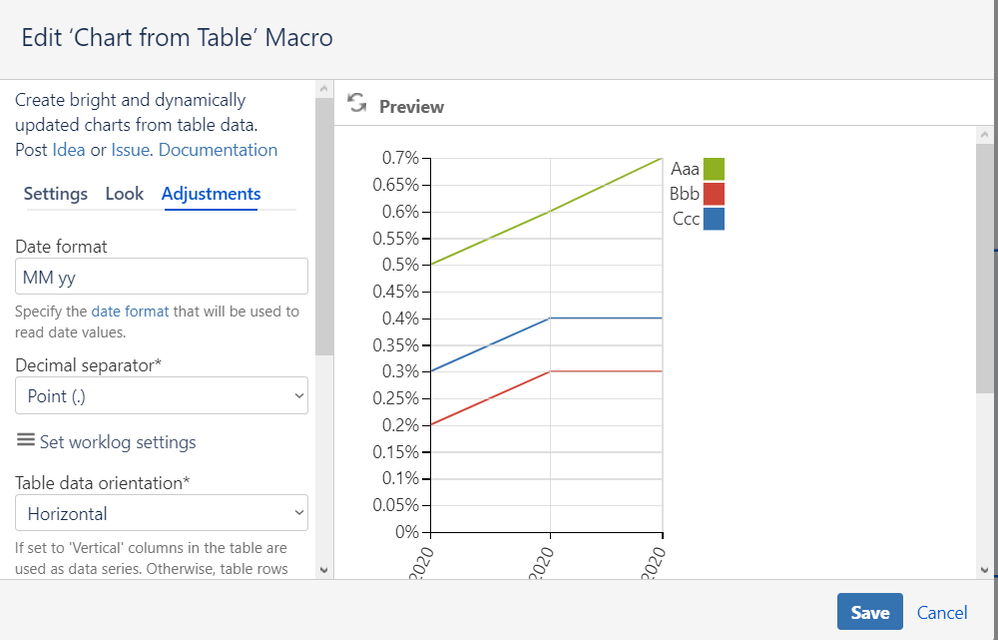998x640 pixels.
Task: Open Set worklog settings
Action: (118, 442)
